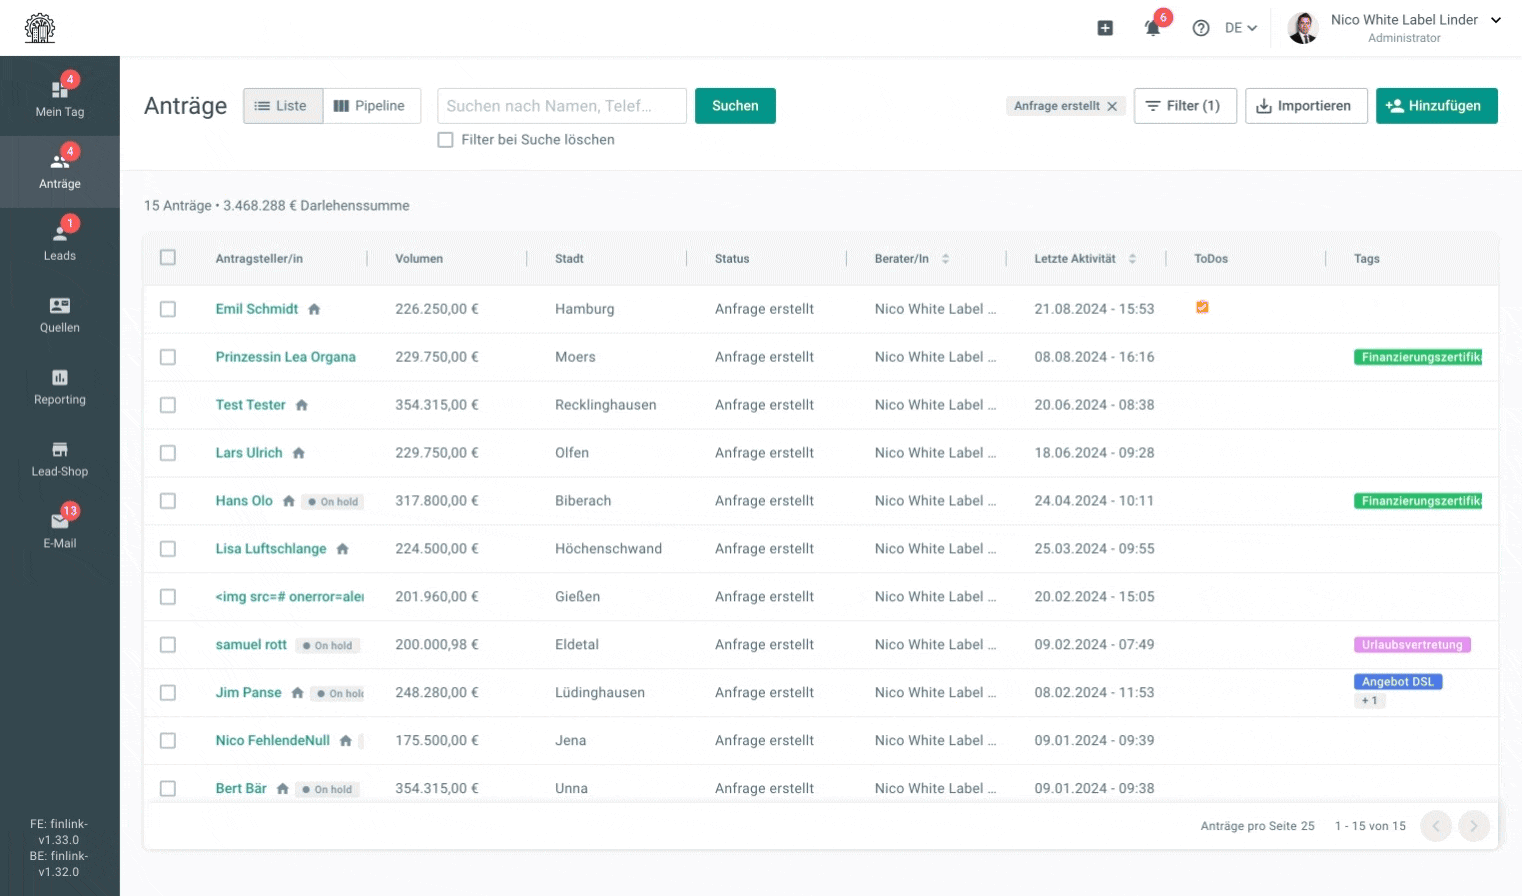
Task: Remove the Anfrage erstellt filter chip
Action: 1112,105
